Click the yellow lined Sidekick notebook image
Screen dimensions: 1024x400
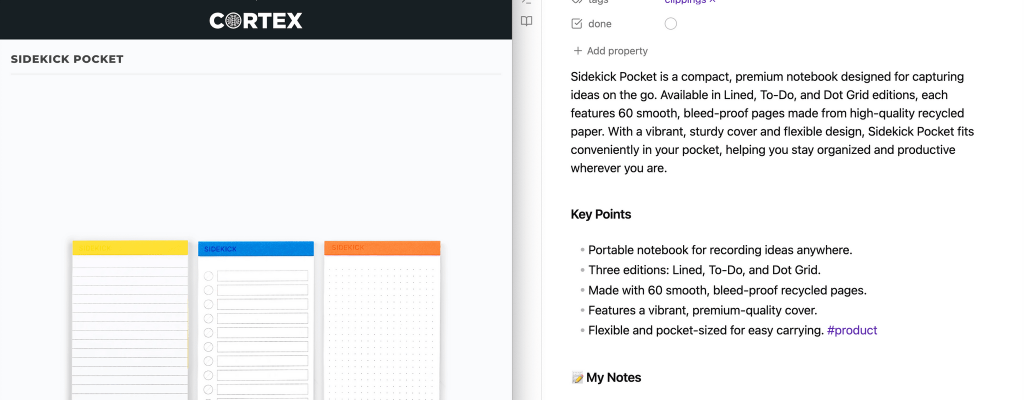point(130,320)
